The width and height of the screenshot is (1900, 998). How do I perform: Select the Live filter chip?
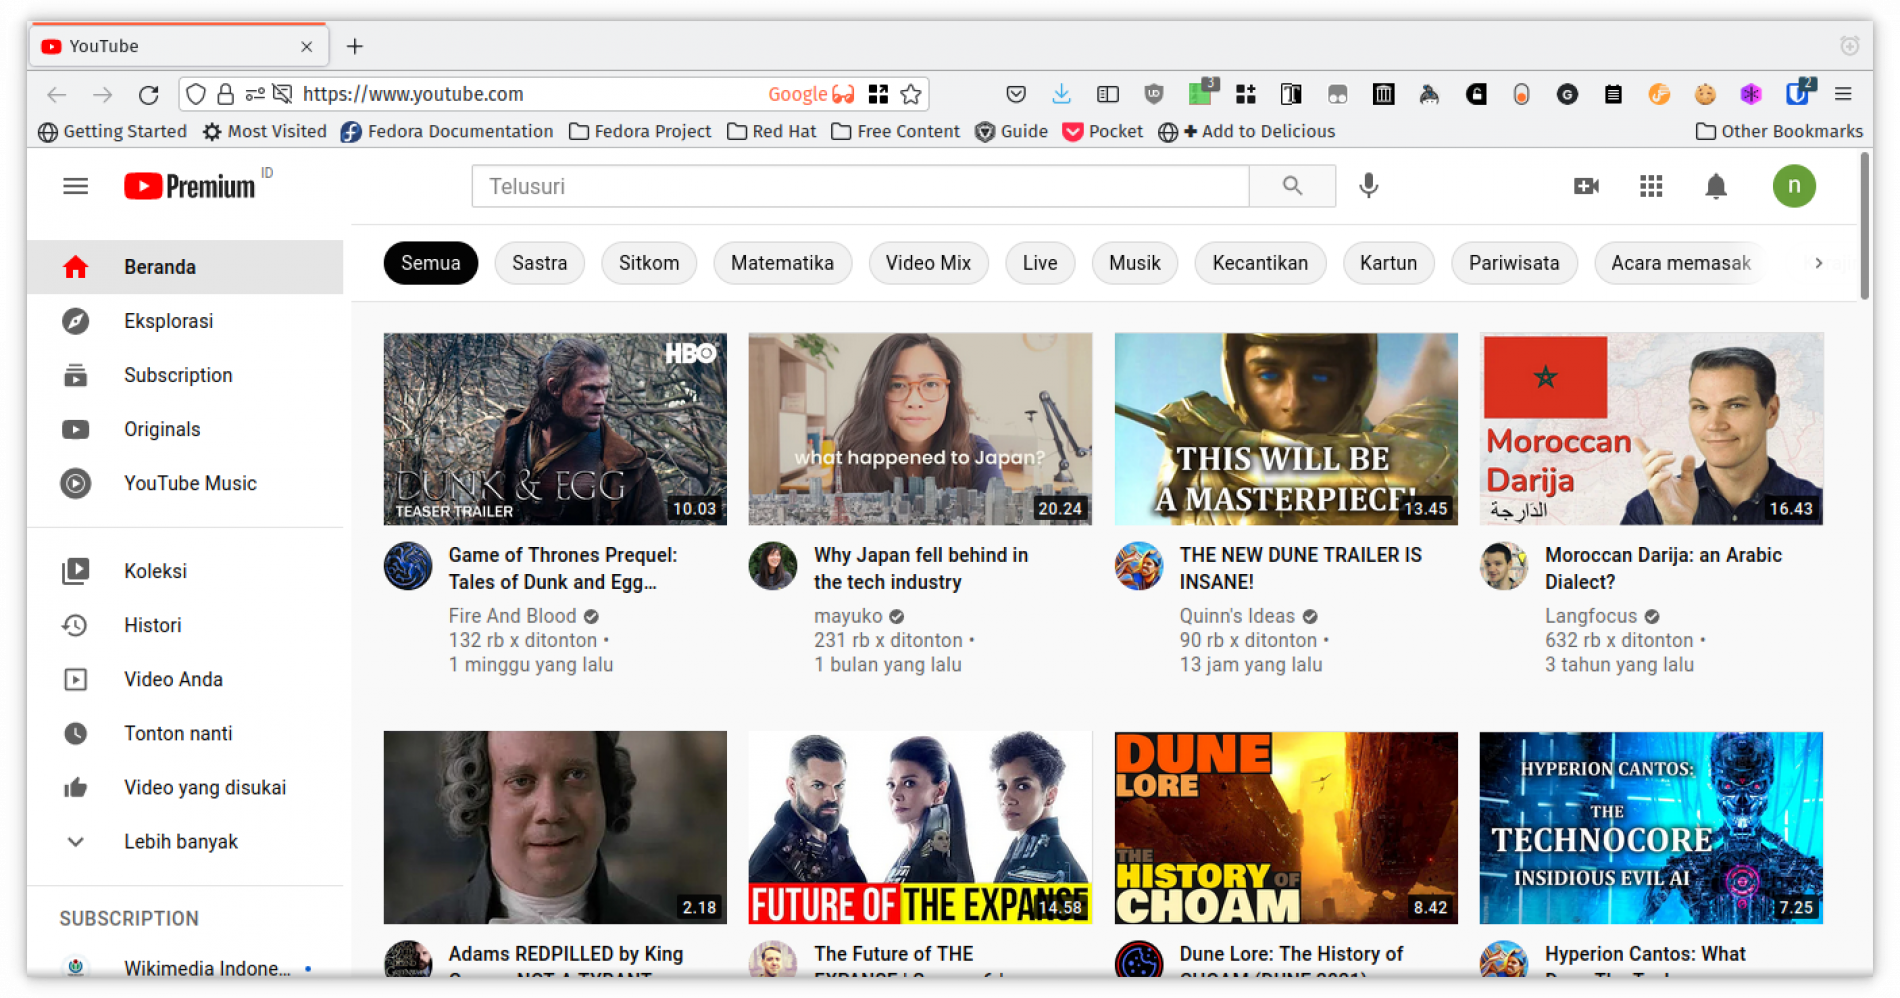click(1039, 263)
